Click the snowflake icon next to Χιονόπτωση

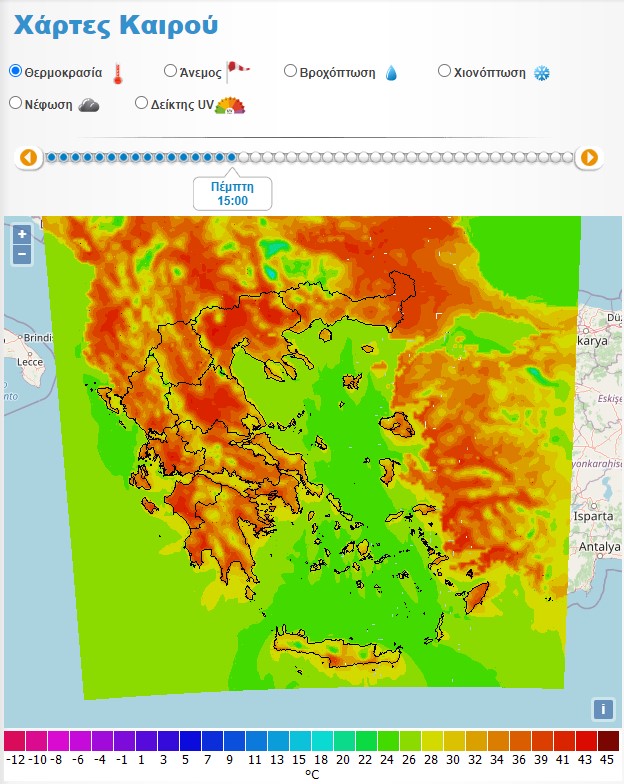pyautogui.click(x=542, y=73)
